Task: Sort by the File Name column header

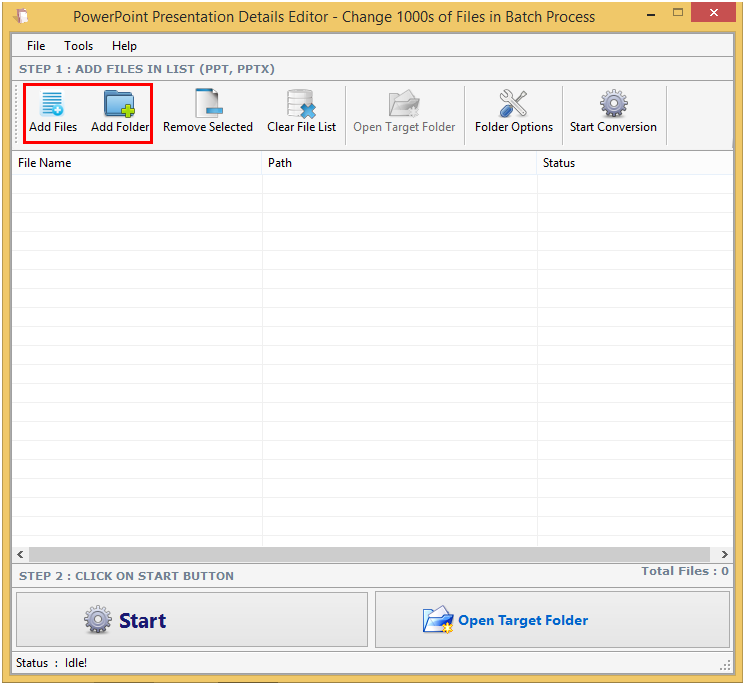Action: (x=137, y=163)
